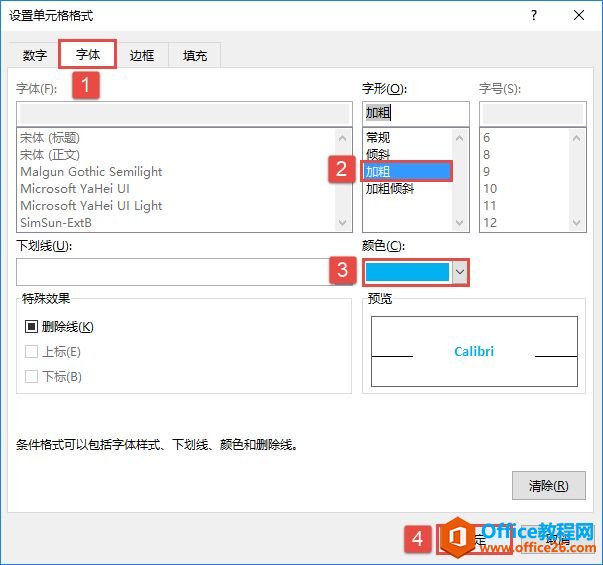This screenshot has height=565, width=603.
Task: Toggle the 删除线(K) checkbox
Action: click(31, 327)
